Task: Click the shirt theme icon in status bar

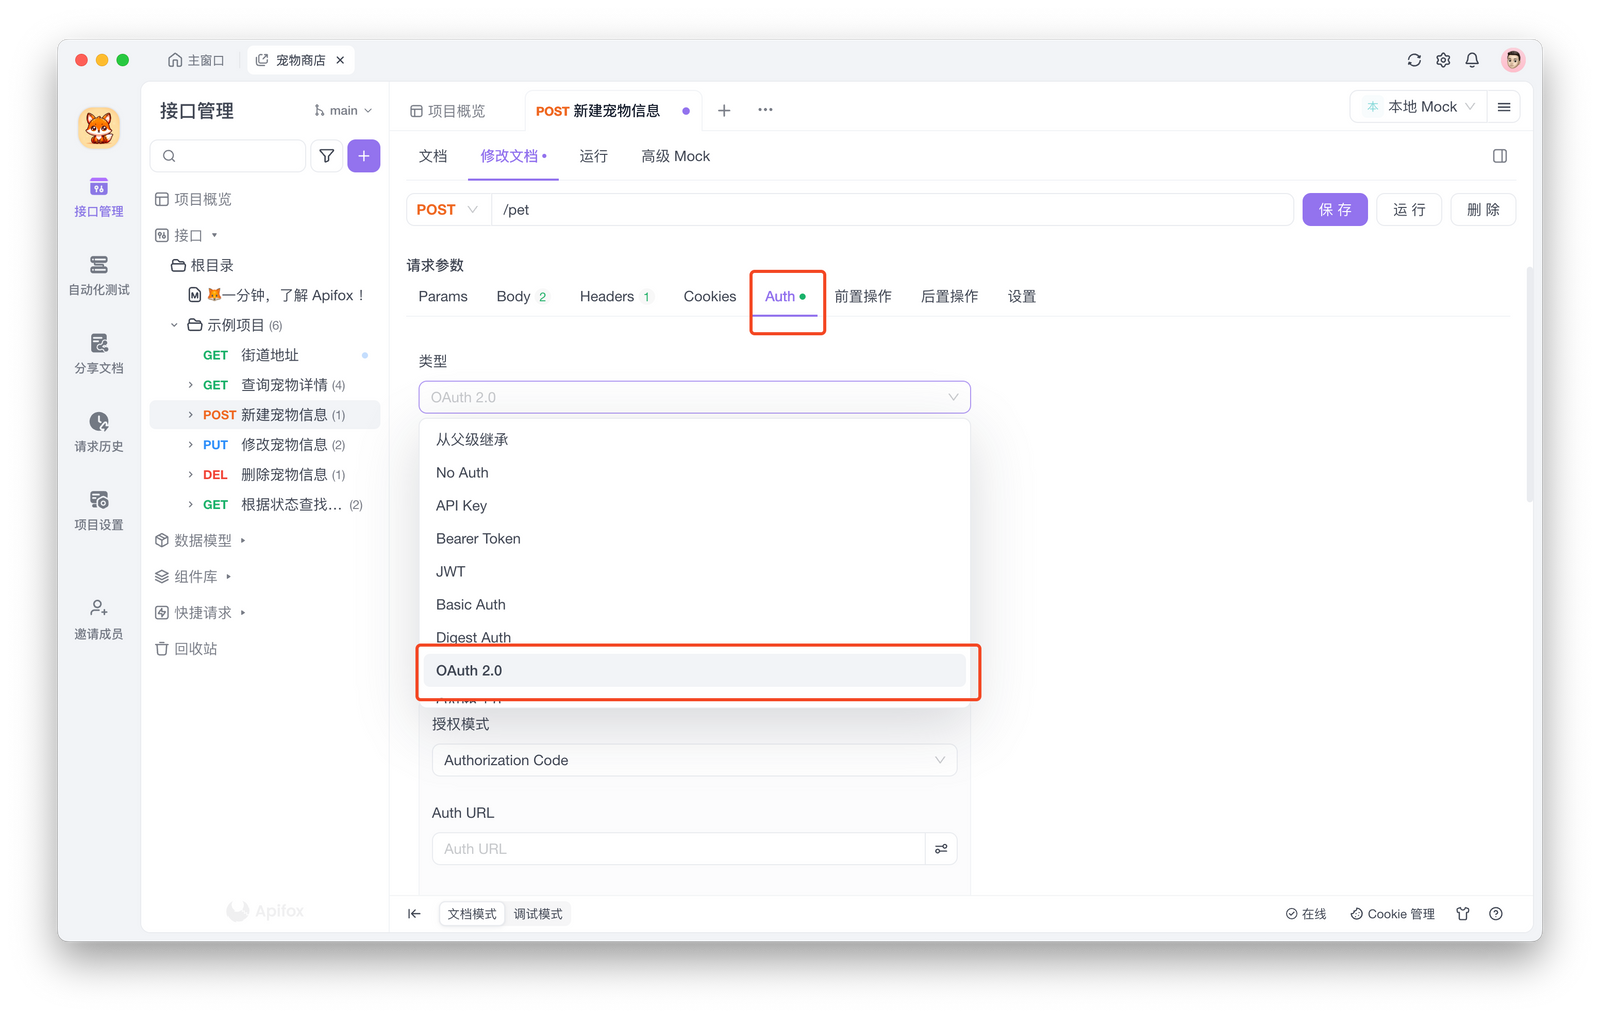Action: click(x=1463, y=914)
